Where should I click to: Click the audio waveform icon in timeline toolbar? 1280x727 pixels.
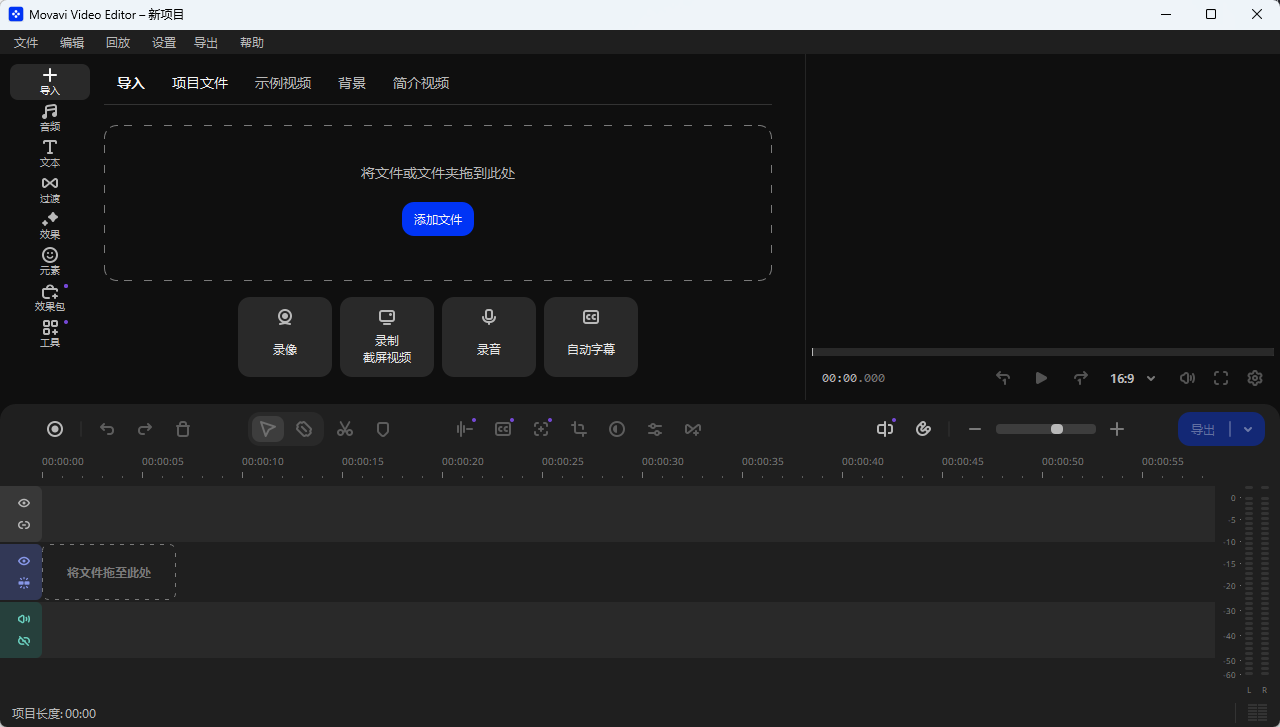tap(465, 429)
